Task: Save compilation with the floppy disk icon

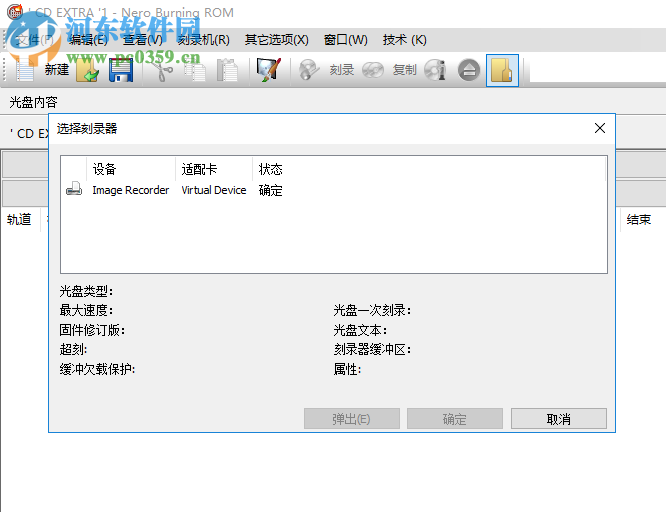Action: (121, 70)
